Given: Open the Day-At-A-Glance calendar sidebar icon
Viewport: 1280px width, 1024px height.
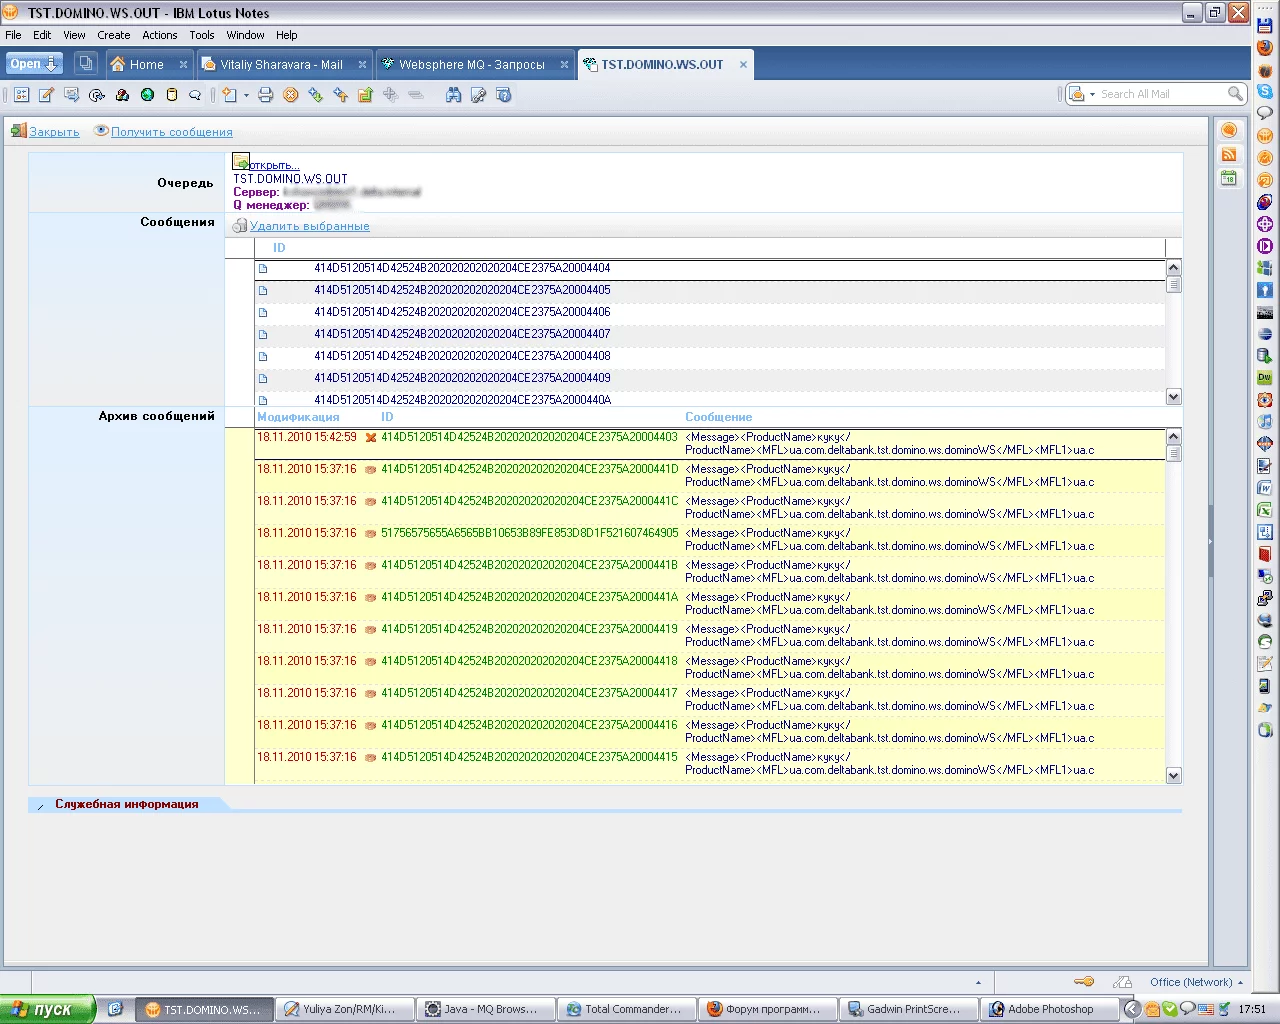Looking at the screenshot, I should (x=1229, y=179).
